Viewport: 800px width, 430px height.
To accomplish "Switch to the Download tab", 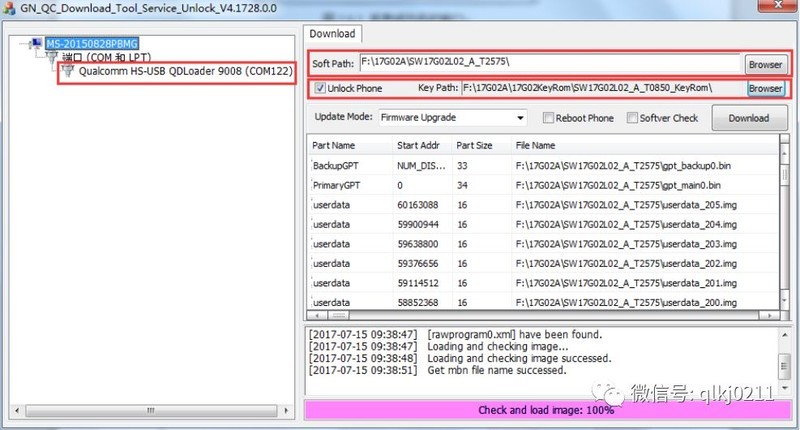I will point(331,33).
